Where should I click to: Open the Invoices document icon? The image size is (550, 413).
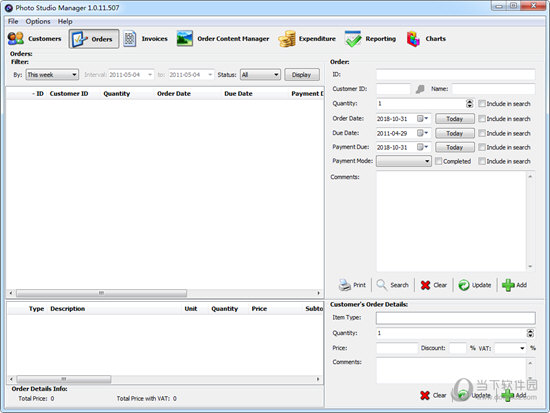[x=129, y=39]
